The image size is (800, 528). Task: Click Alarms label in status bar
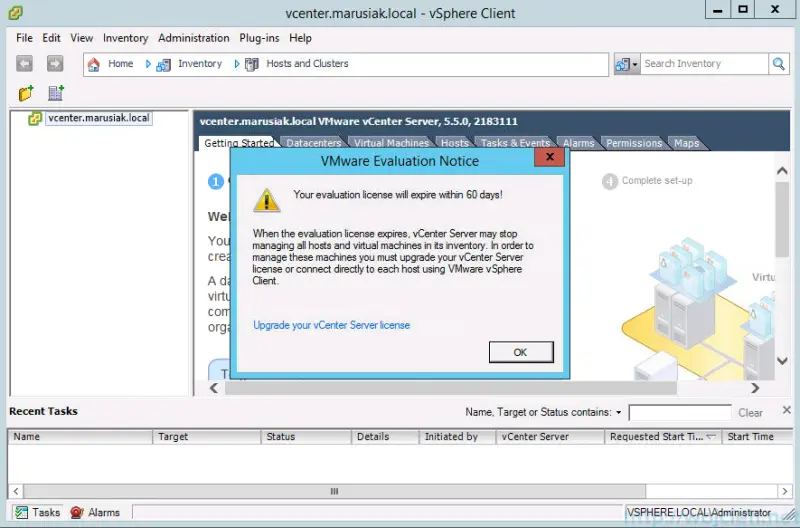pos(104,512)
